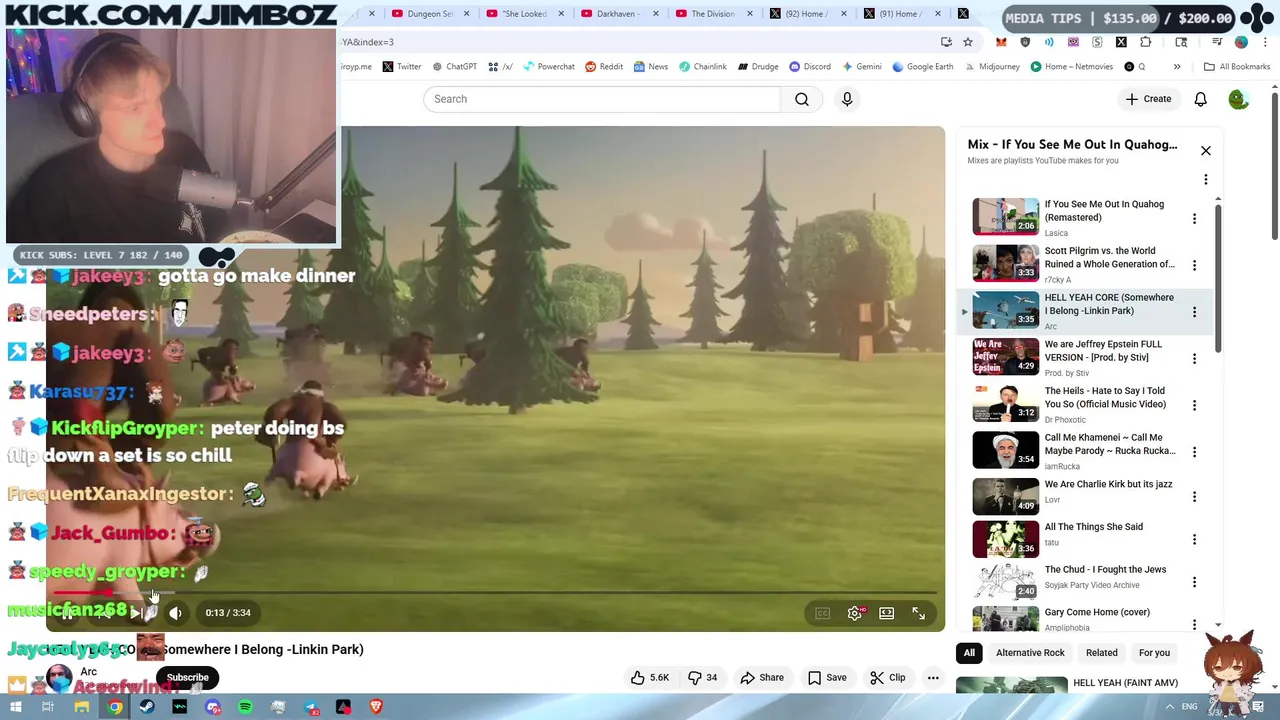
Task: Open the Twitter bookmark
Action: point(402,67)
